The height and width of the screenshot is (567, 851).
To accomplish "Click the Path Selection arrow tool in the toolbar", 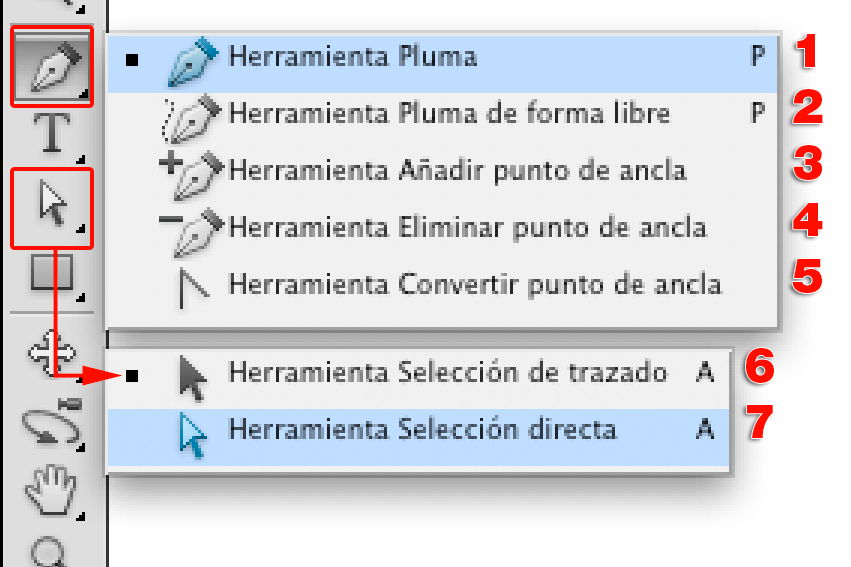I will coord(52,207).
